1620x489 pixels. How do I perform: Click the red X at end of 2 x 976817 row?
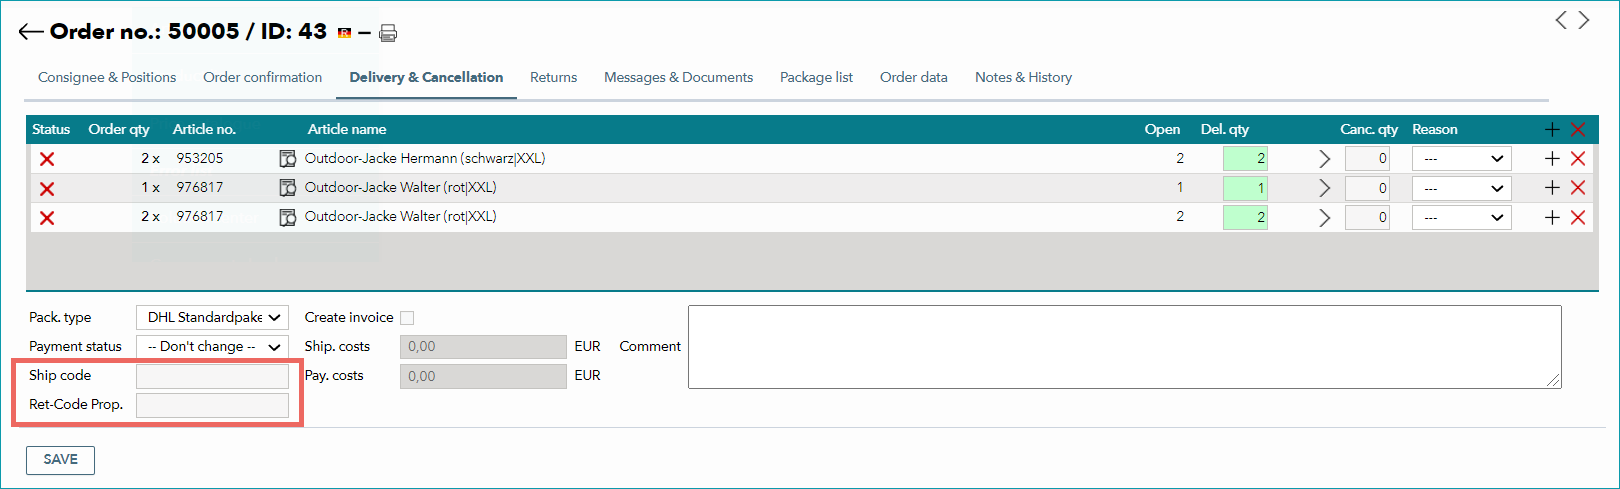coord(1578,217)
